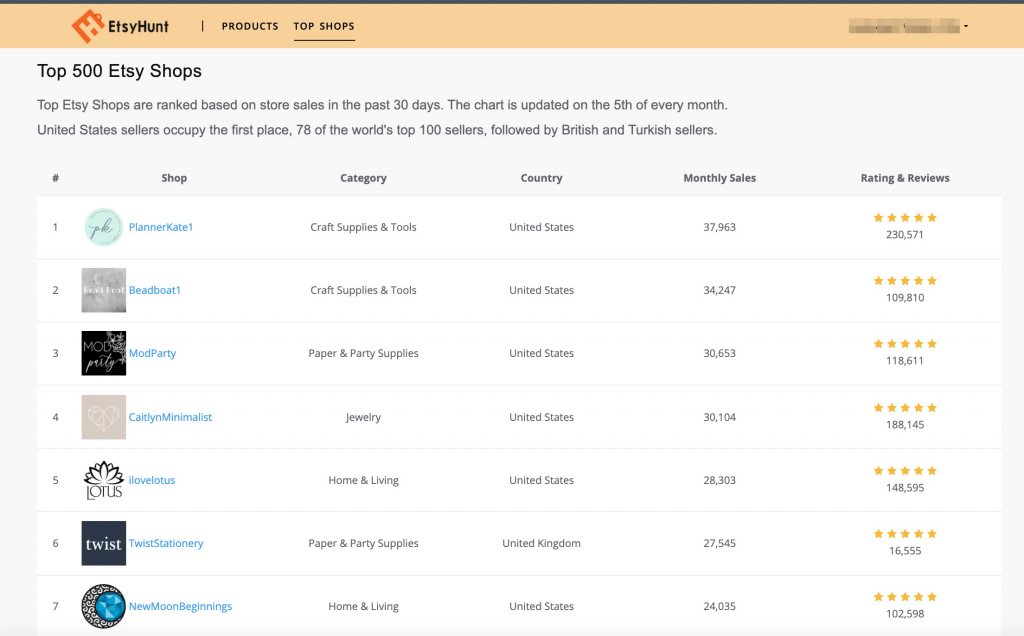The height and width of the screenshot is (636, 1024).
Task: Click monthly sales value 28,303
Action: click(x=720, y=480)
